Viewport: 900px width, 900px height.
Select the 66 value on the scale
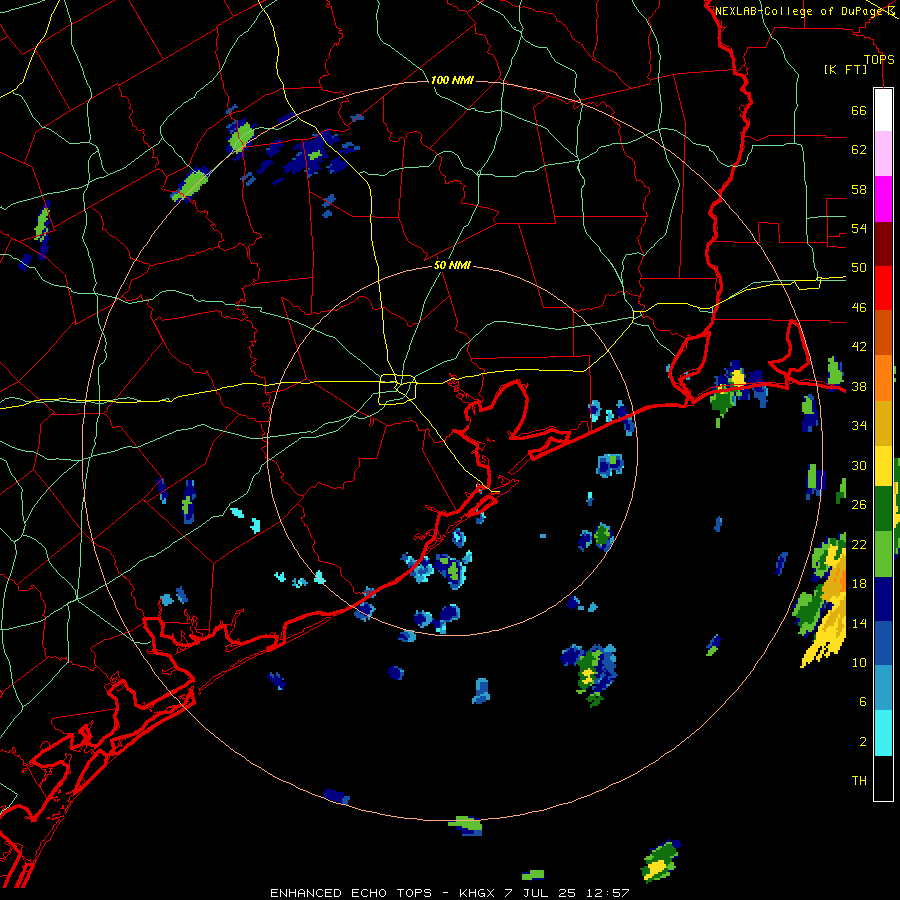859,110
